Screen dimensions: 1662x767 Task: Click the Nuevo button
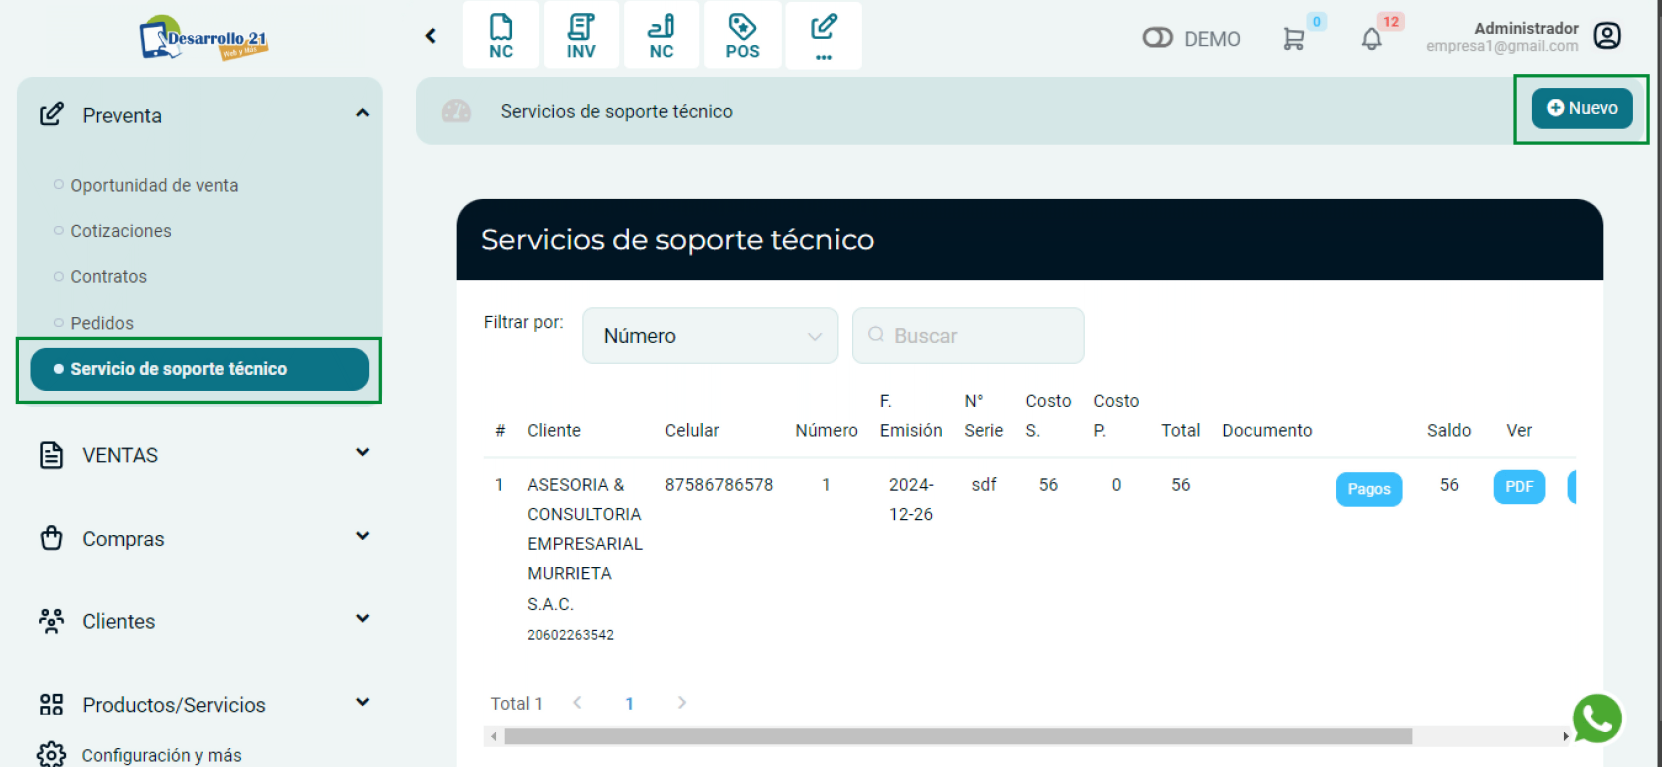pos(1581,108)
